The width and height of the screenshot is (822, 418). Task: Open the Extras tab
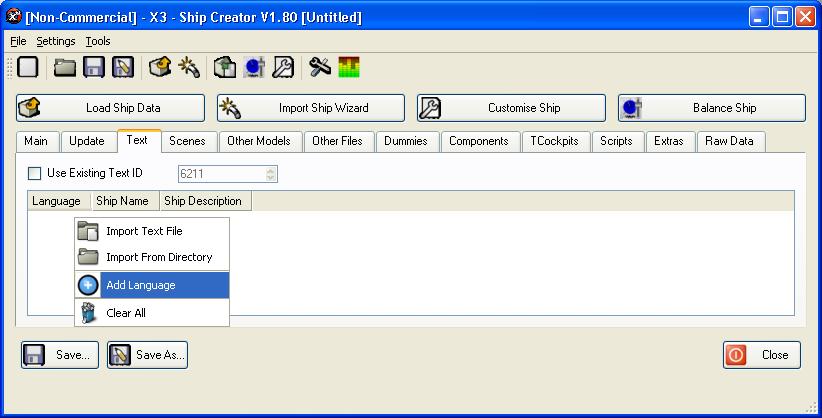(669, 141)
